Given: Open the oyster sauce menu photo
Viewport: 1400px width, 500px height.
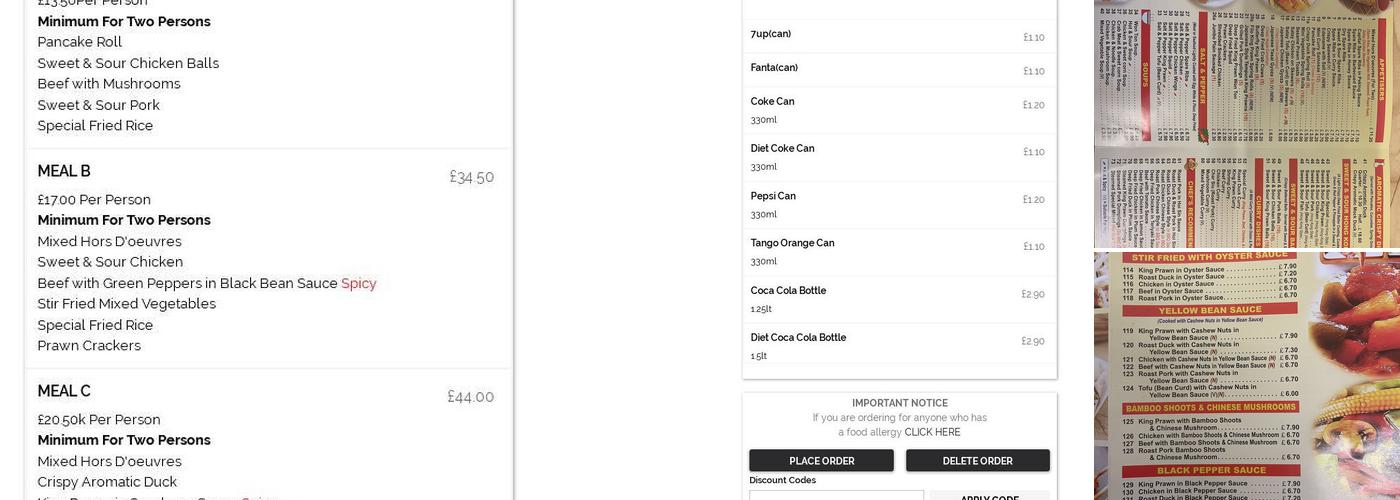Looking at the screenshot, I should click(x=1246, y=376).
